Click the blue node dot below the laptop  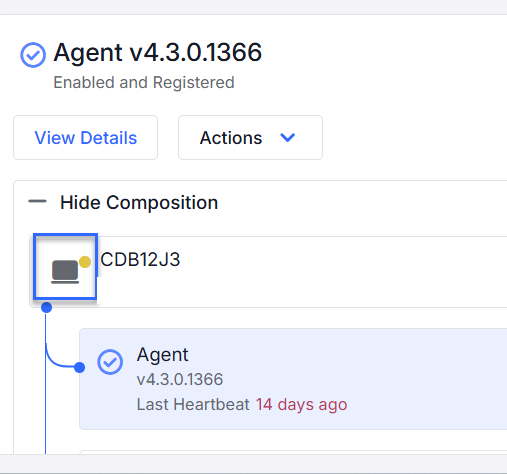click(47, 307)
